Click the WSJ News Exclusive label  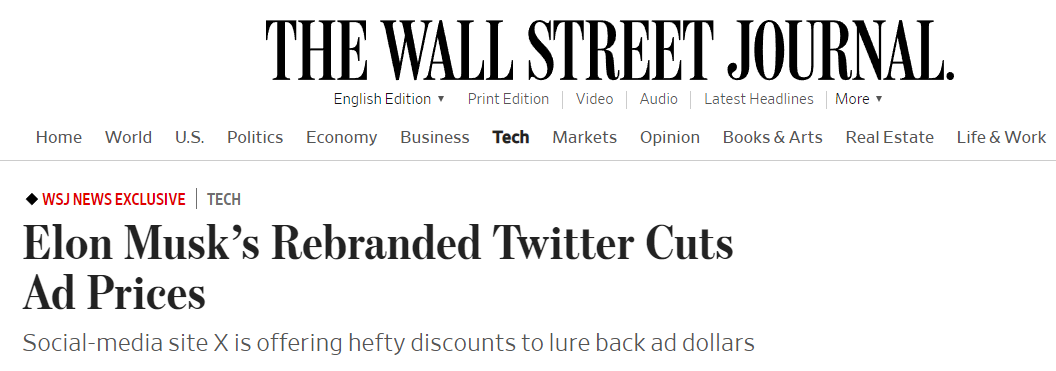(x=114, y=199)
